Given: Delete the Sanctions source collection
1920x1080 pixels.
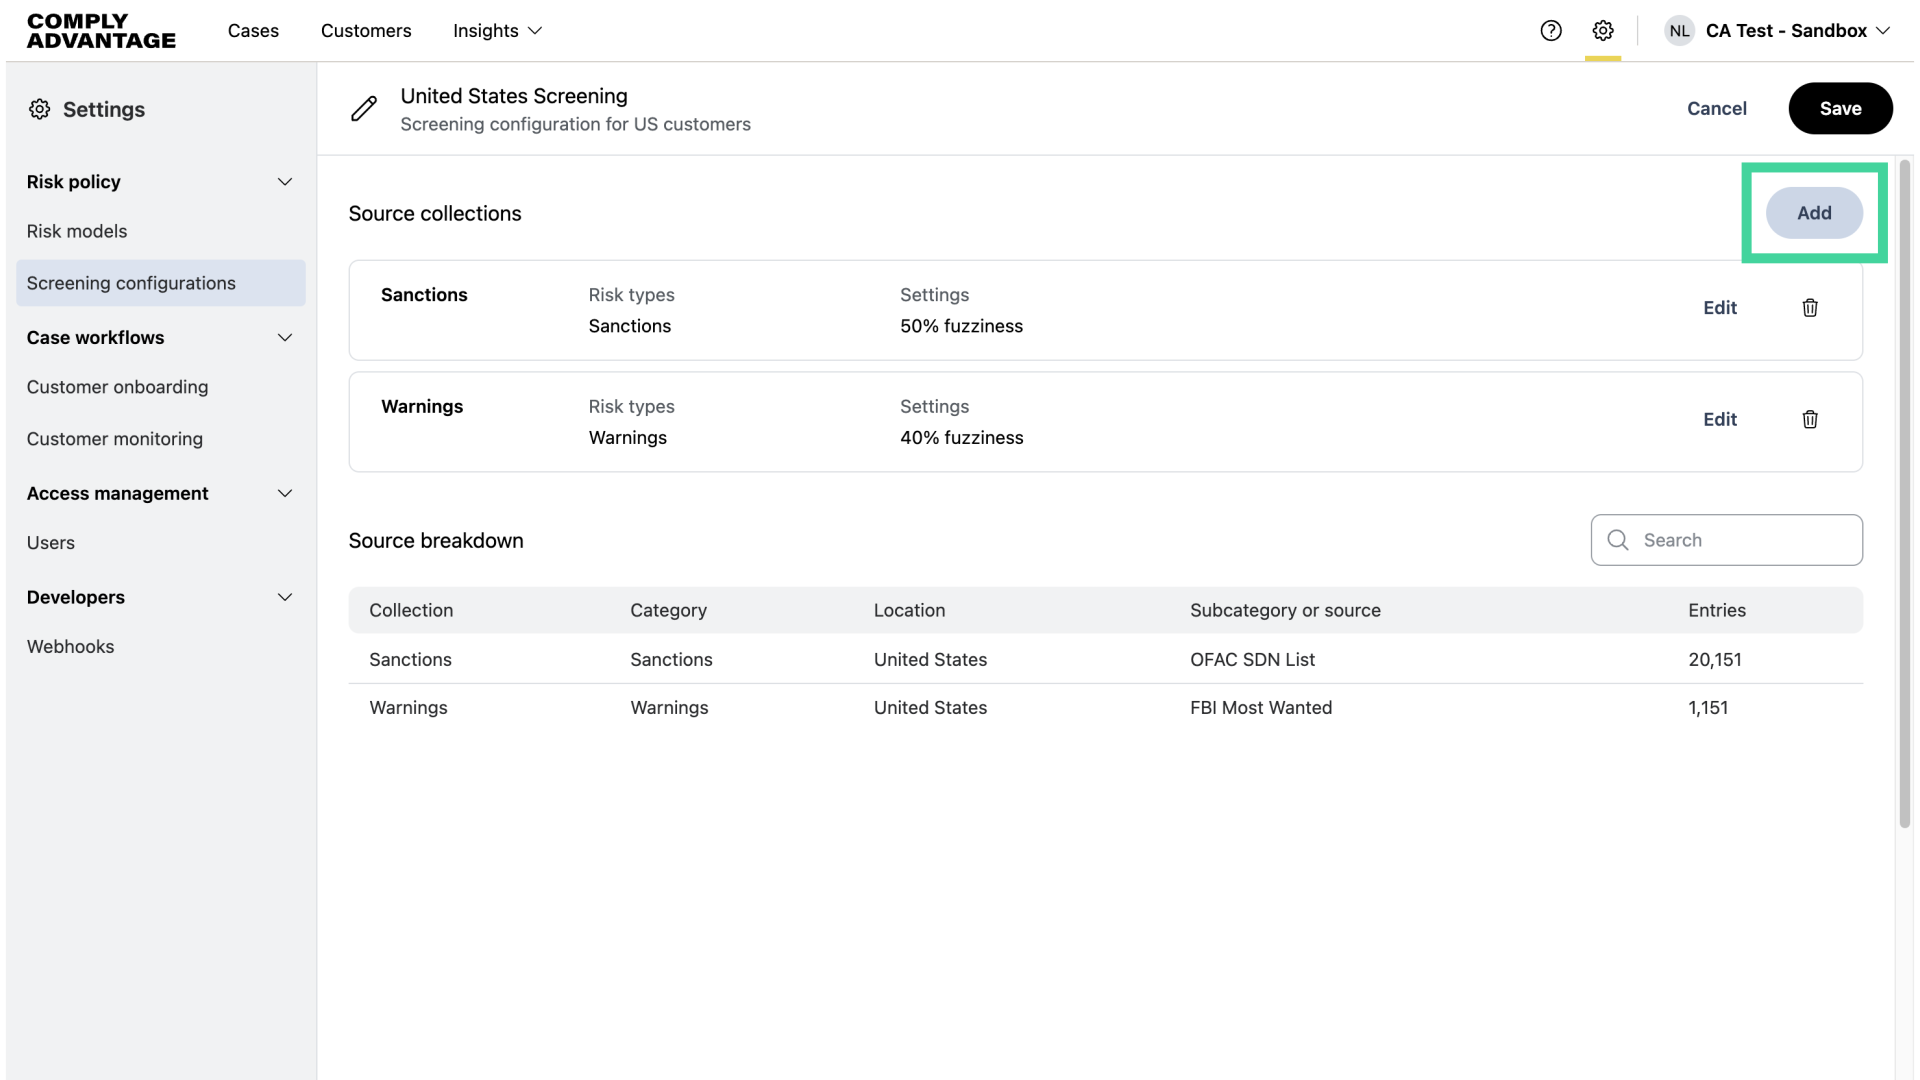Looking at the screenshot, I should (1809, 308).
